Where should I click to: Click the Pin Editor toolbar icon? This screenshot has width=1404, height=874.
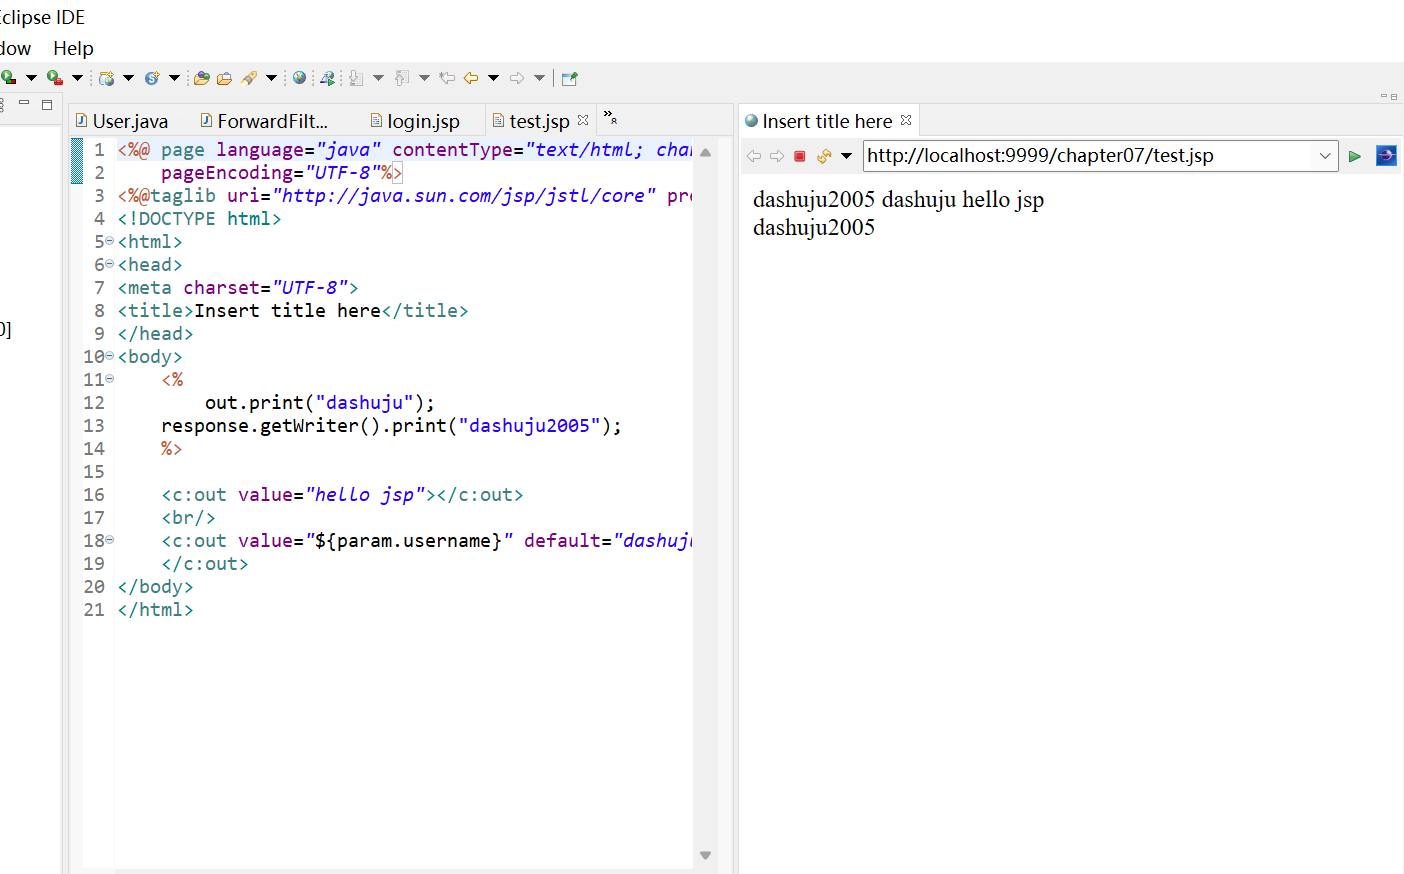(570, 78)
